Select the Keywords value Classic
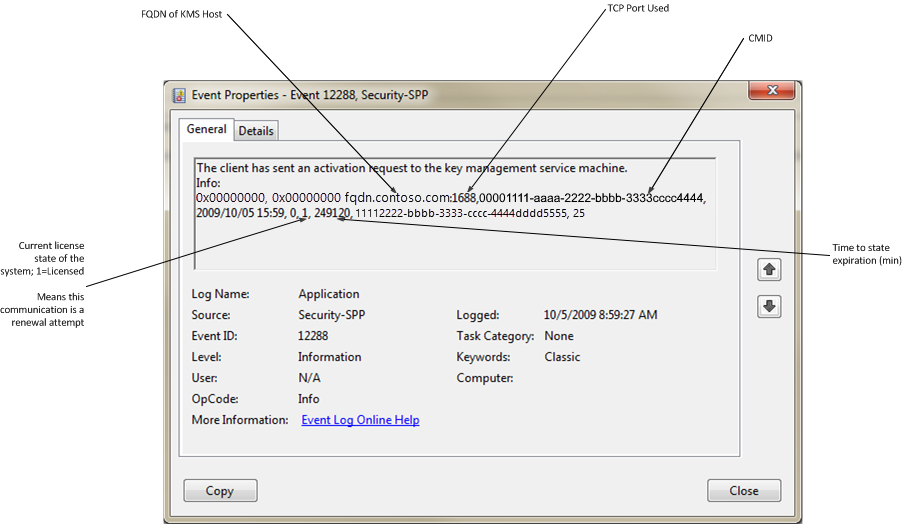 click(x=562, y=357)
